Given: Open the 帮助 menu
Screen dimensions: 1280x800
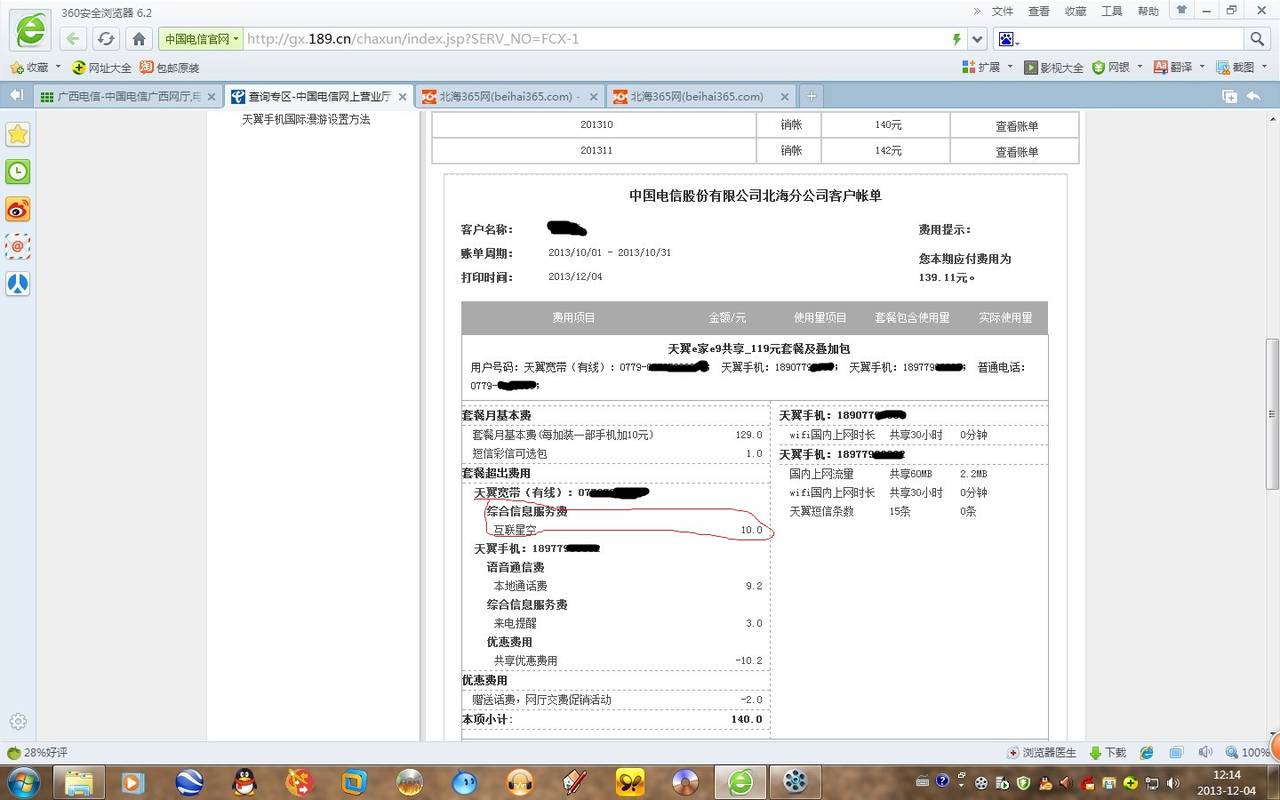Looking at the screenshot, I should click(x=1148, y=11).
